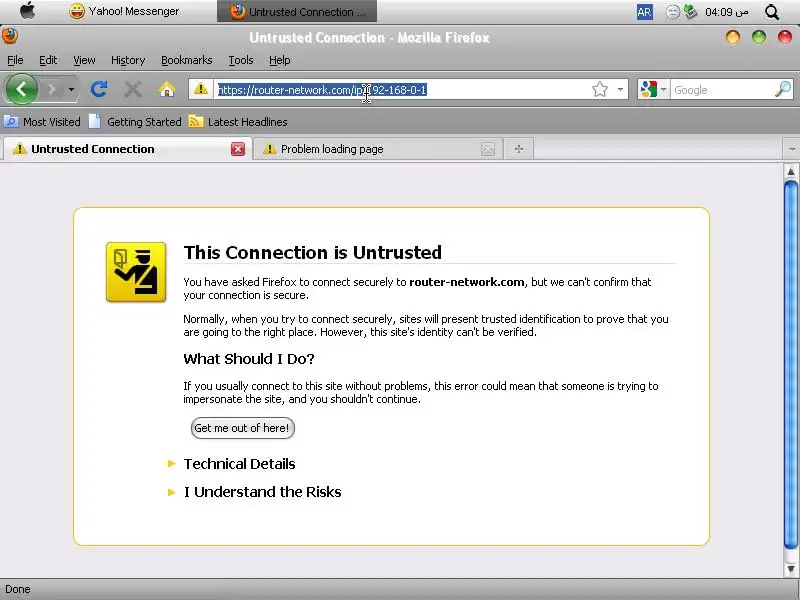Click the network tray icon next to clock
The width and height of the screenshot is (800, 600).
tap(690, 12)
